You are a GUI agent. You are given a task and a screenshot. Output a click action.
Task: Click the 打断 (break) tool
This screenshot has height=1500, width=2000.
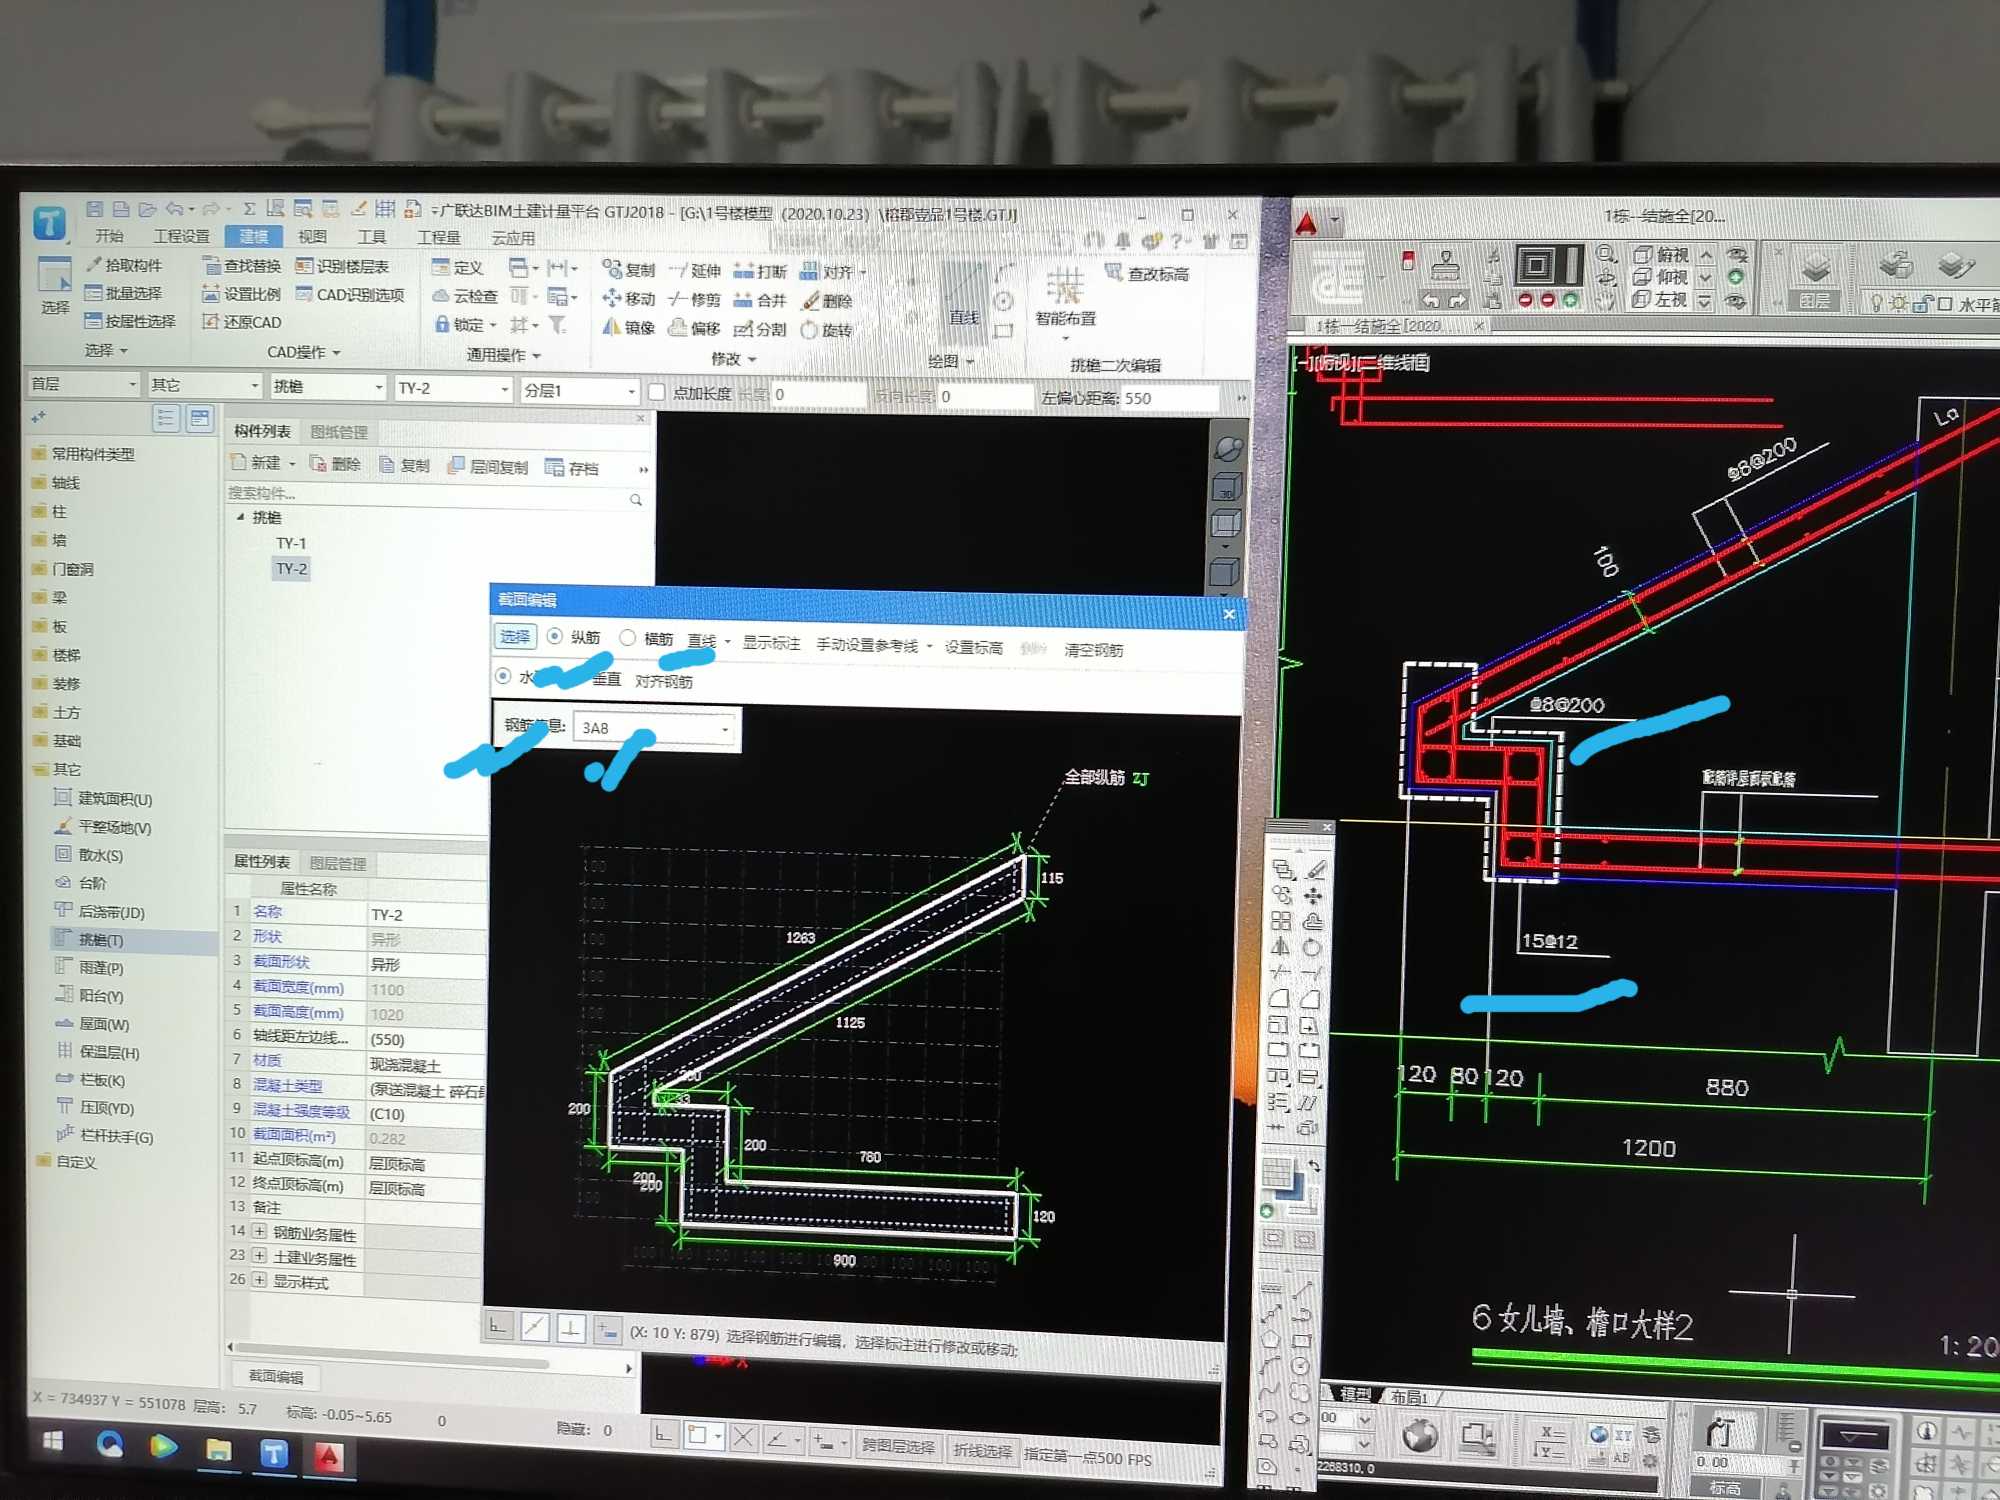(760, 271)
